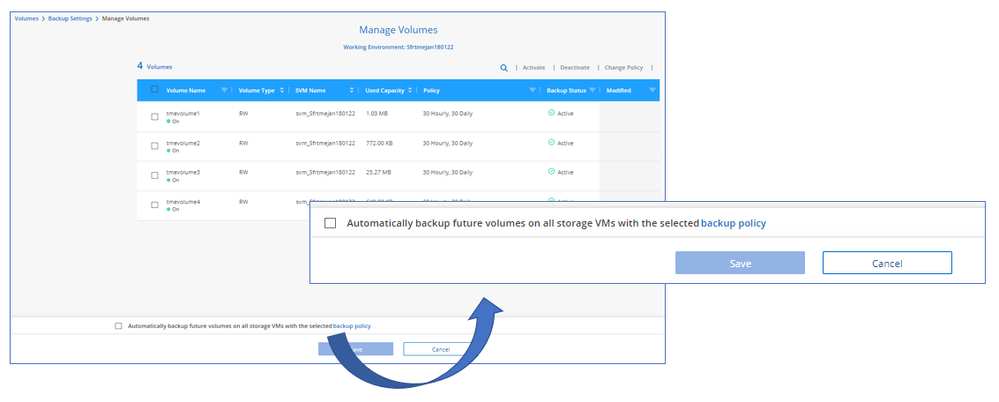Viewport: 999px width, 402px height.
Task: Click Cancel button in zoomed callout
Action: click(x=886, y=263)
